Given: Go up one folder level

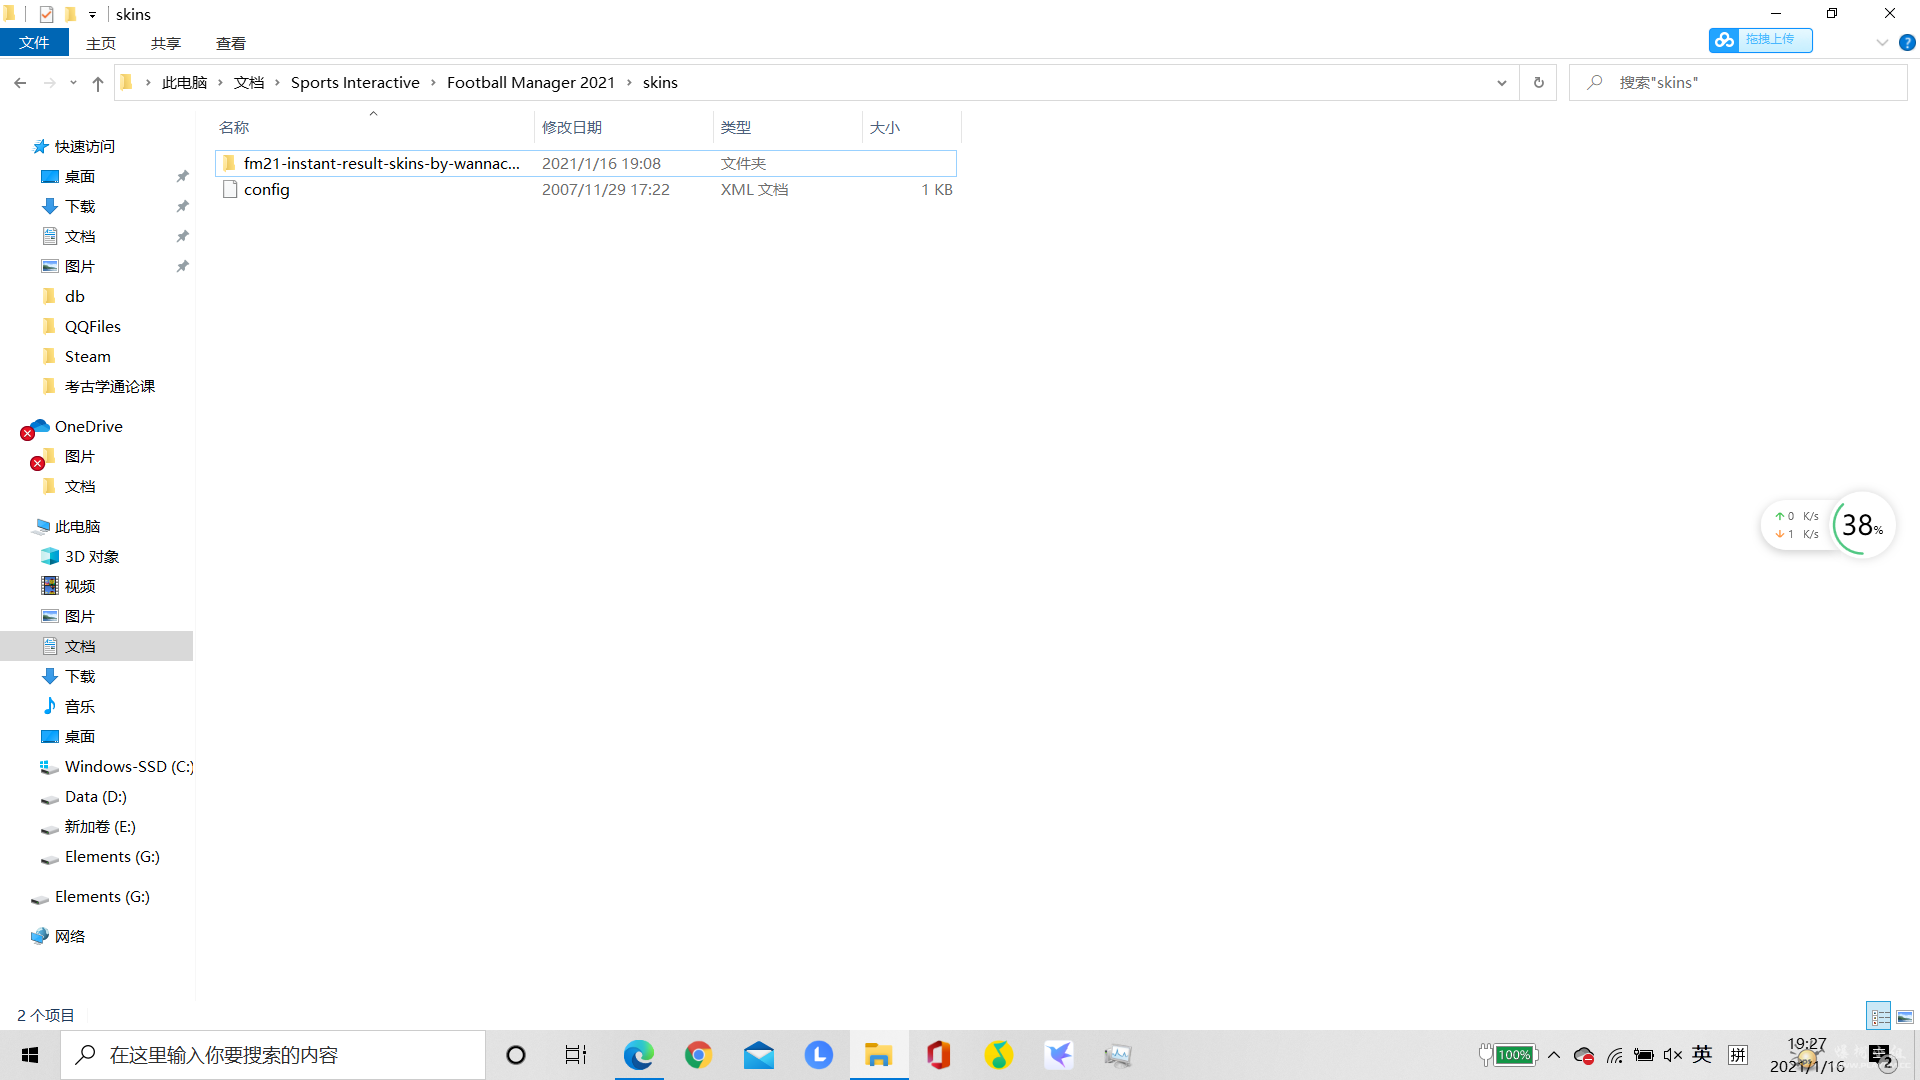Looking at the screenshot, I should coord(97,83).
